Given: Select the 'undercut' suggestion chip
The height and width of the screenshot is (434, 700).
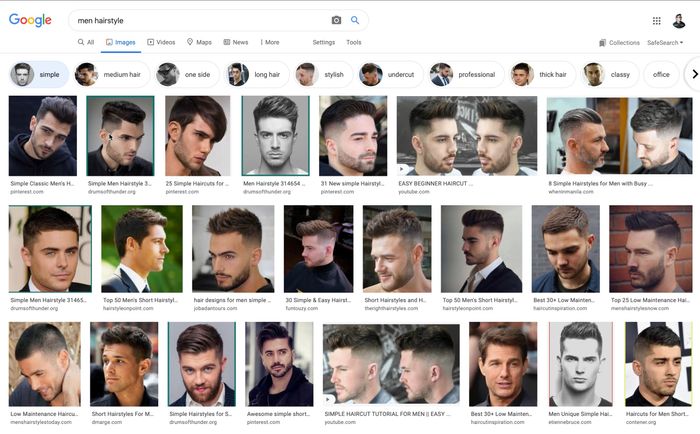Looking at the screenshot, I should click(391, 75).
